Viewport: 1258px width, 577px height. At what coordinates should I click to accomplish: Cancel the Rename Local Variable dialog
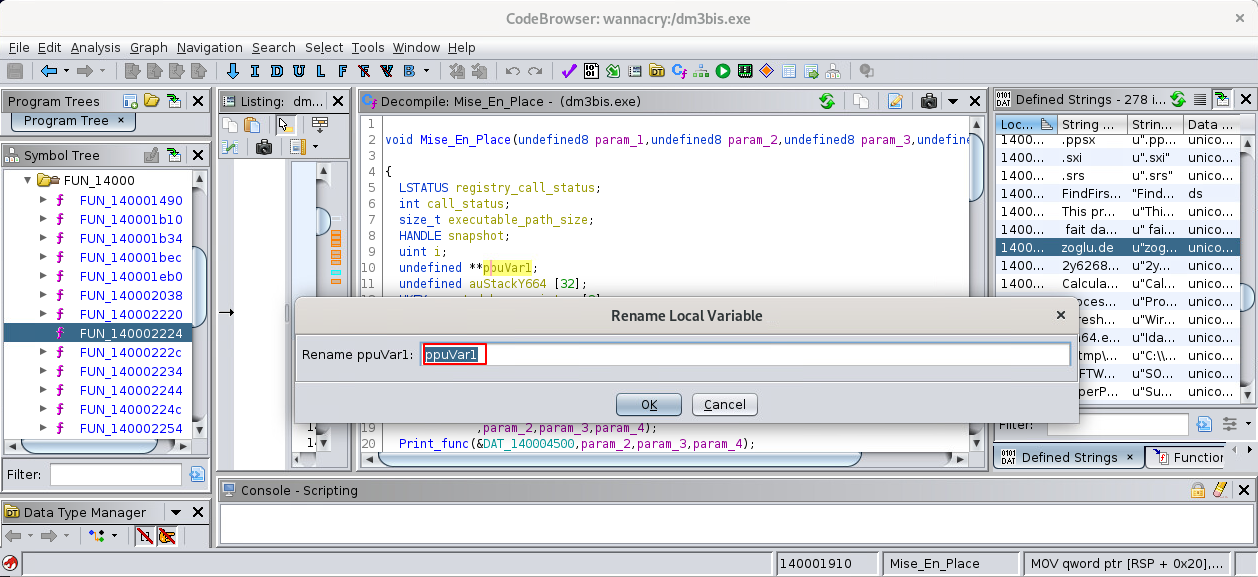click(724, 405)
